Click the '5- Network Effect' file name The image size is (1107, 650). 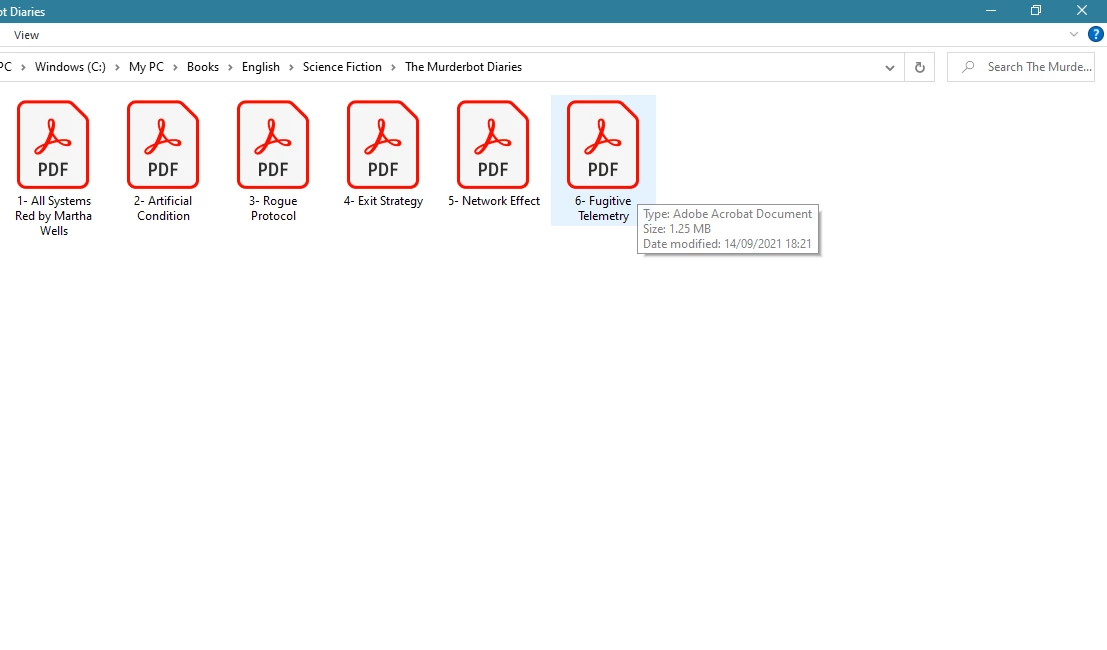coord(493,201)
